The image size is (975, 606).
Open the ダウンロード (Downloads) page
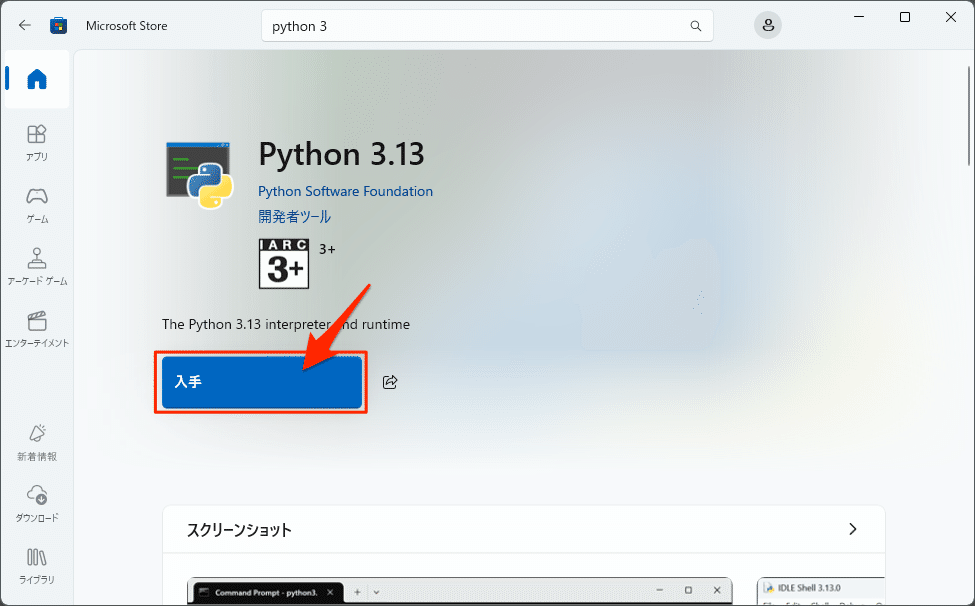tap(37, 504)
